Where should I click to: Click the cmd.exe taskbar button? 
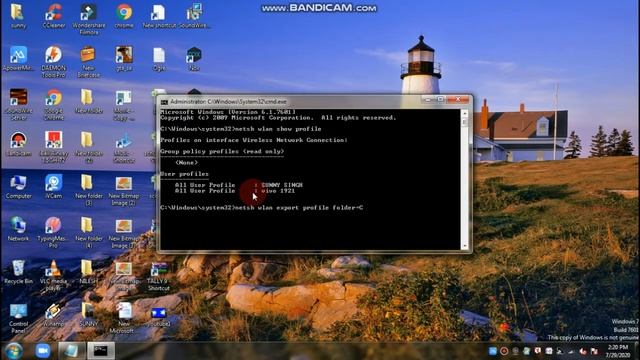pos(100,351)
